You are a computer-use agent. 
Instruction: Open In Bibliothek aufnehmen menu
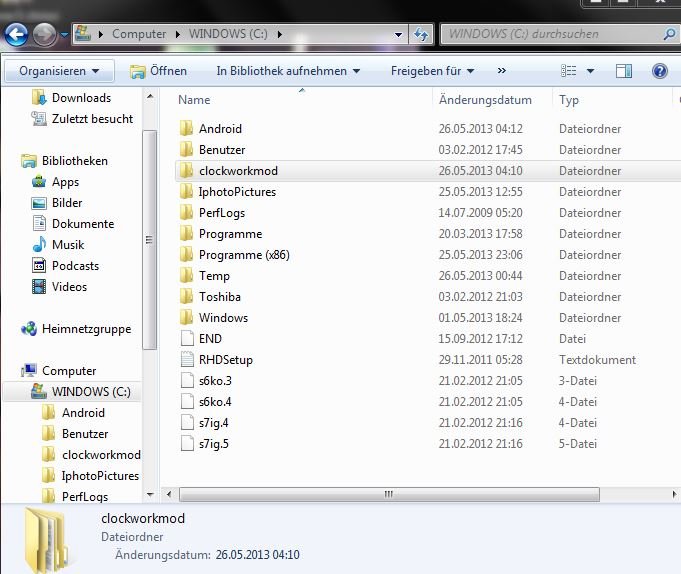(288, 71)
